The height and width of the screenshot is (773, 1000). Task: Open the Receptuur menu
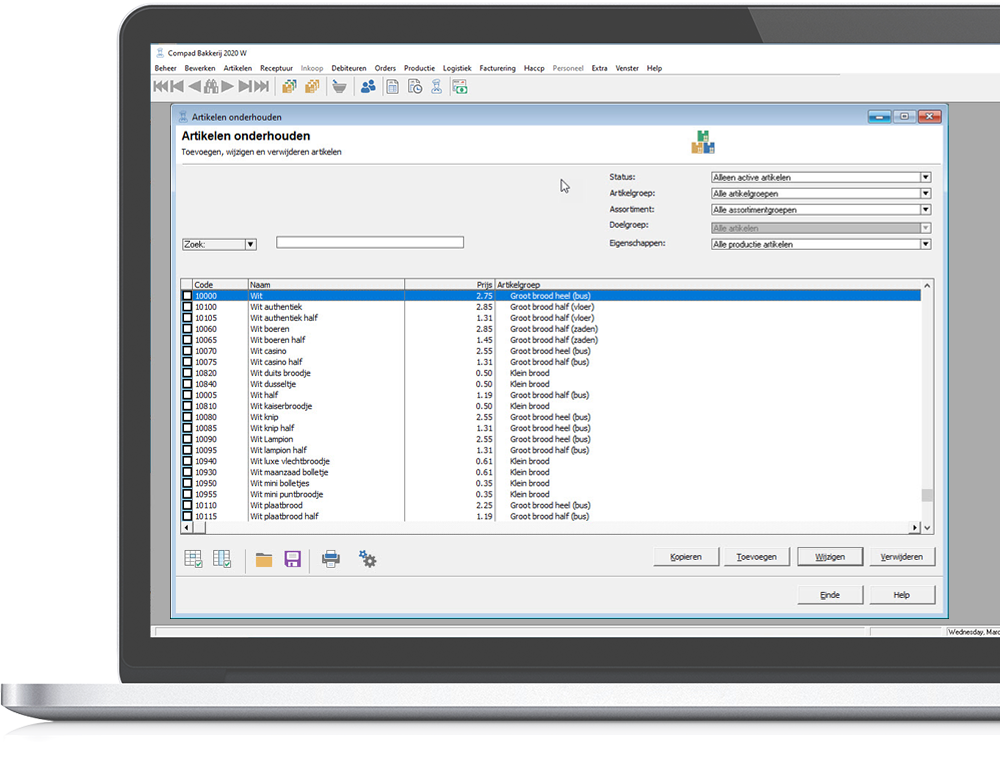[276, 68]
